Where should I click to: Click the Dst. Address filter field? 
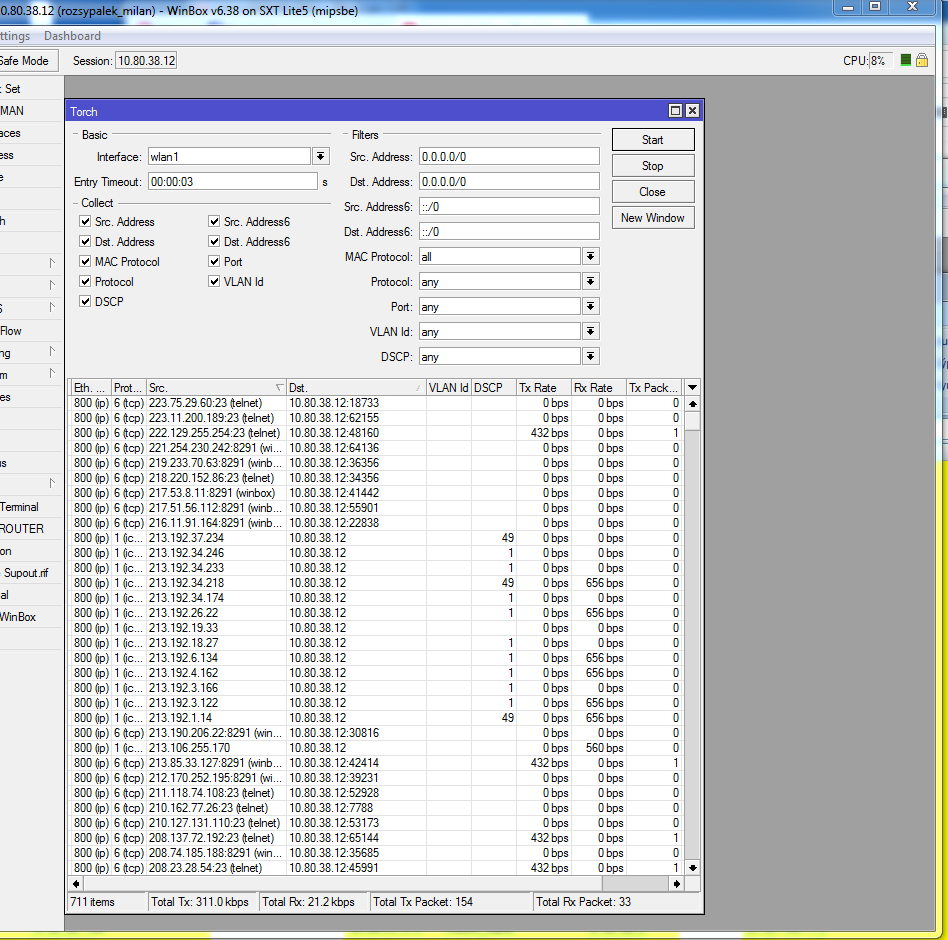click(x=509, y=181)
